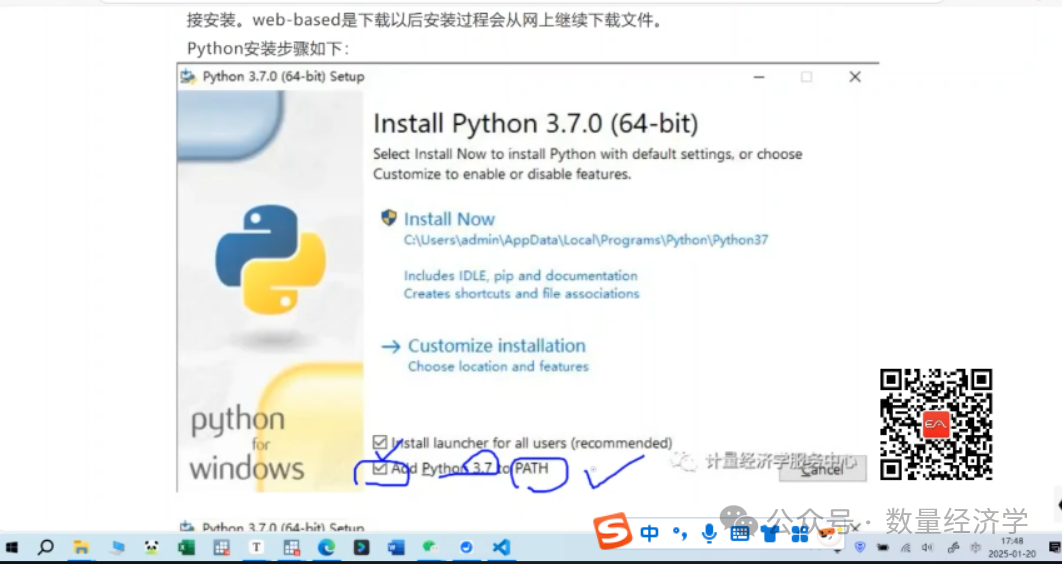Open the Sogou toolbox grid icon
Screen dimensions: 1062x564
pos(800,534)
